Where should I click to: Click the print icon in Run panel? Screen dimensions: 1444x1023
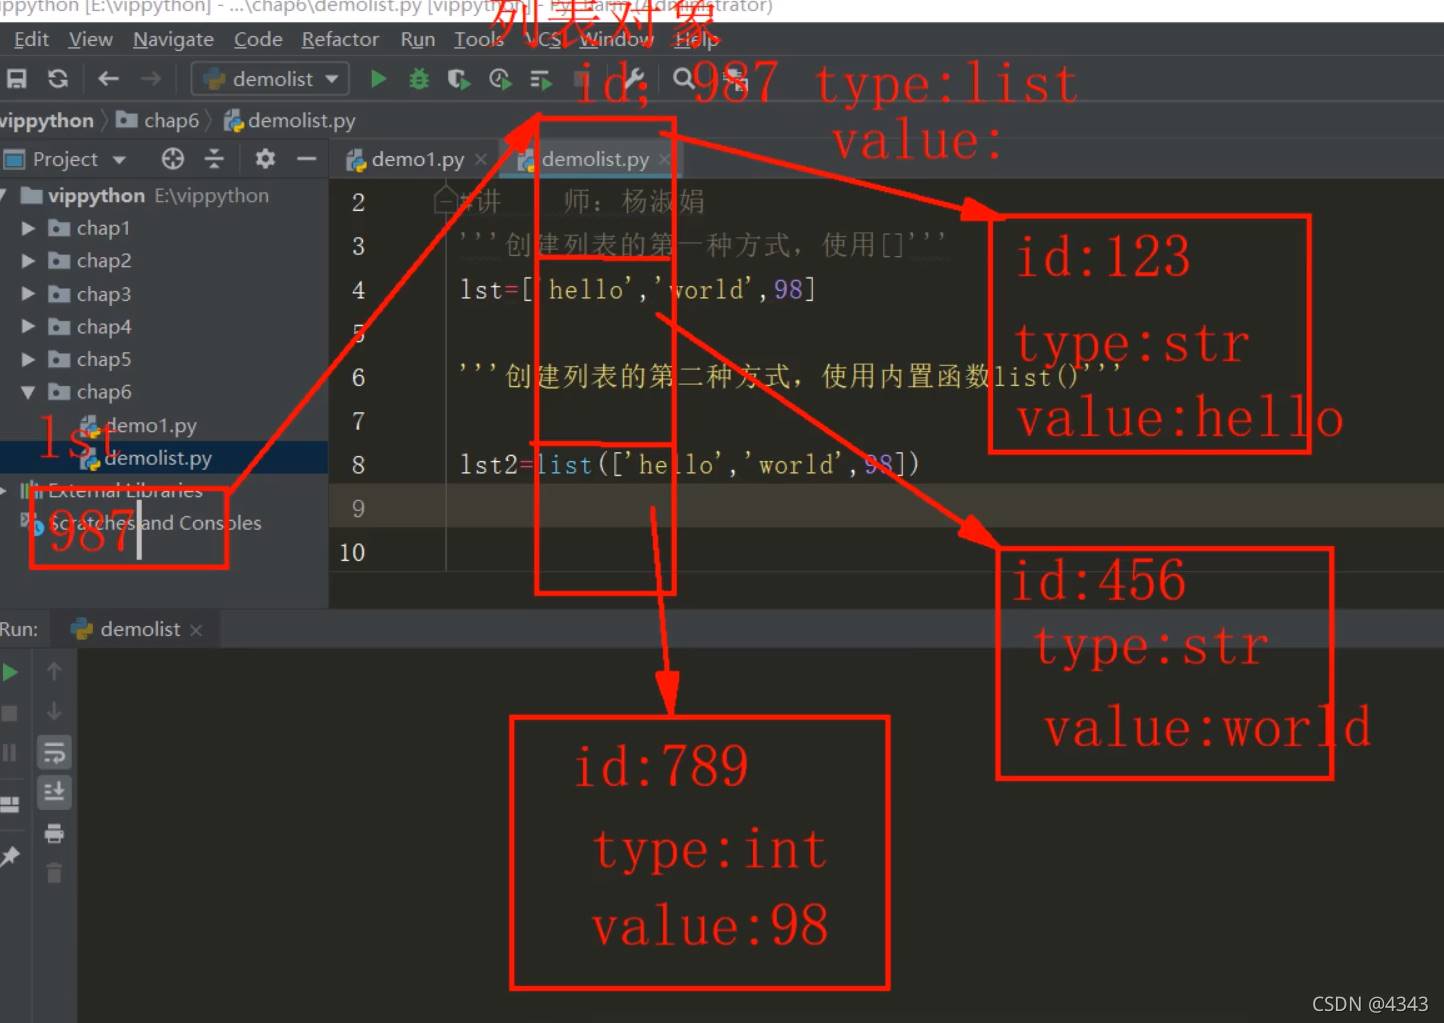pyautogui.click(x=54, y=833)
